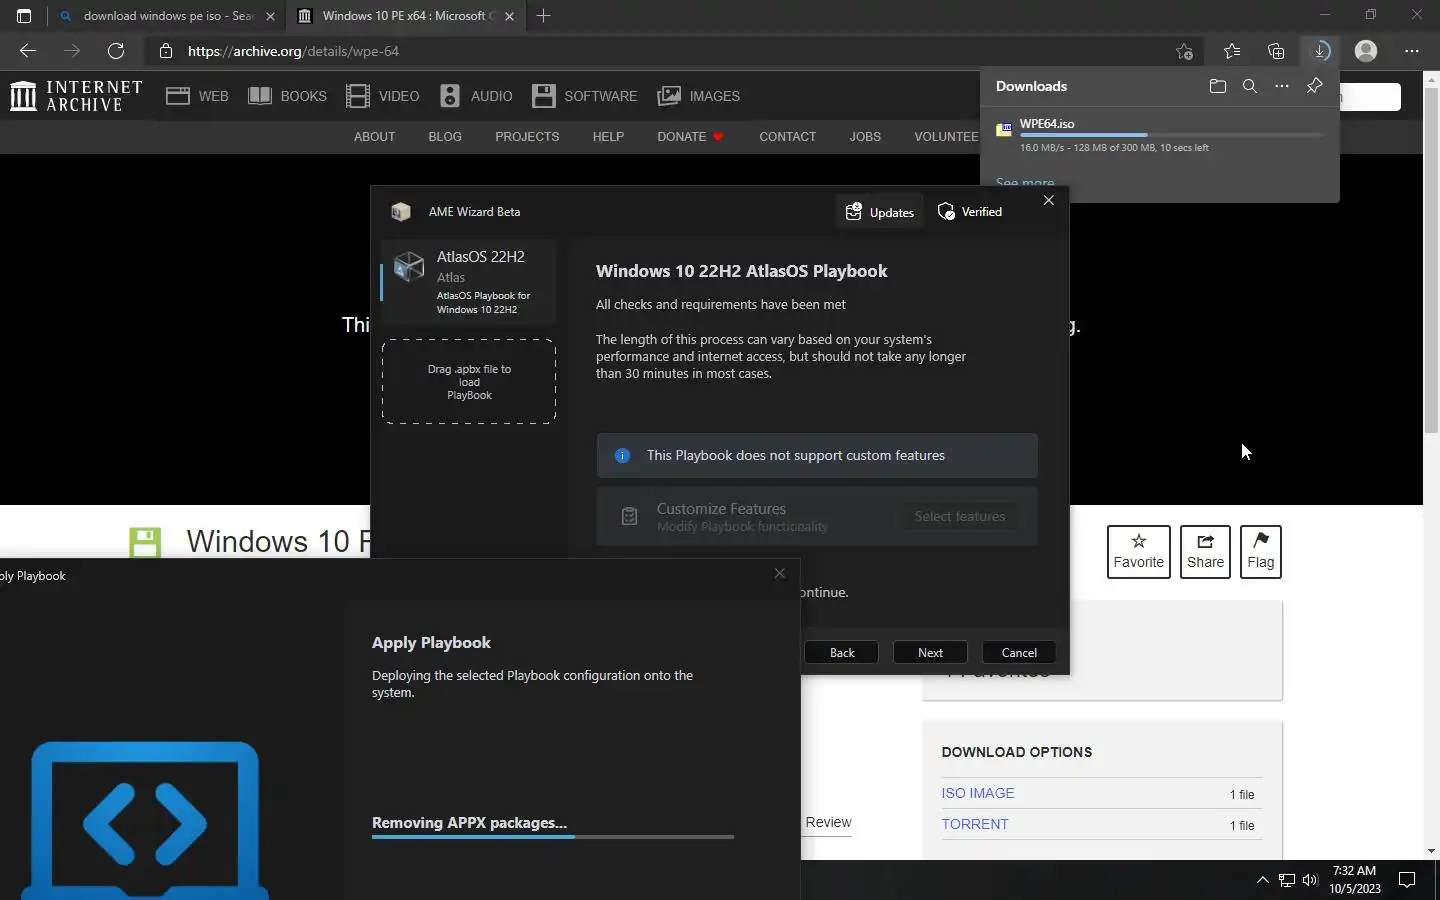
Task: Click Cancel in AME Wizard
Action: click(x=1019, y=652)
